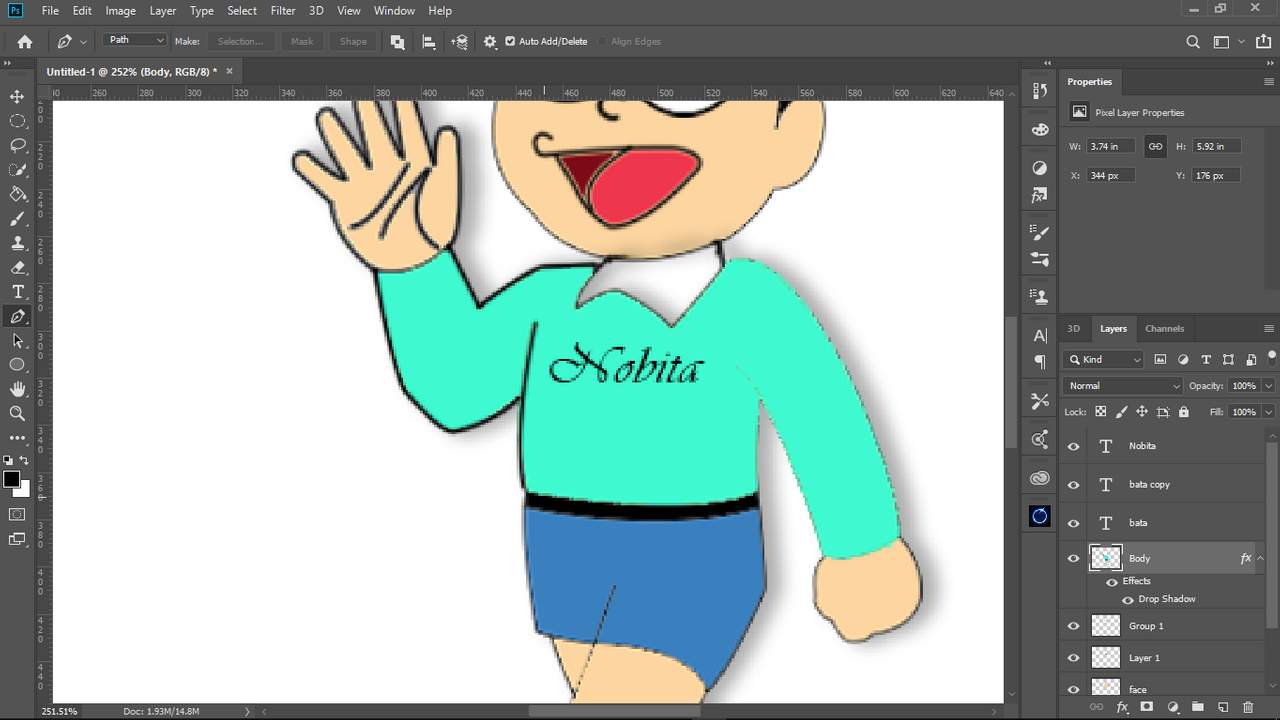Open the Fill slider dropdown
The height and width of the screenshot is (720, 1280).
point(1269,412)
